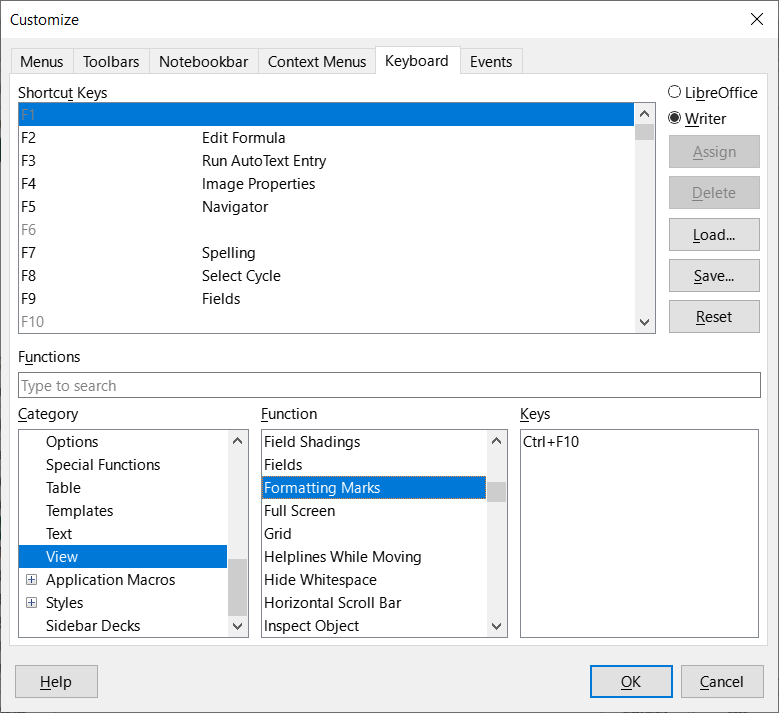
Task: Open Help for this dialog
Action: click(x=56, y=682)
